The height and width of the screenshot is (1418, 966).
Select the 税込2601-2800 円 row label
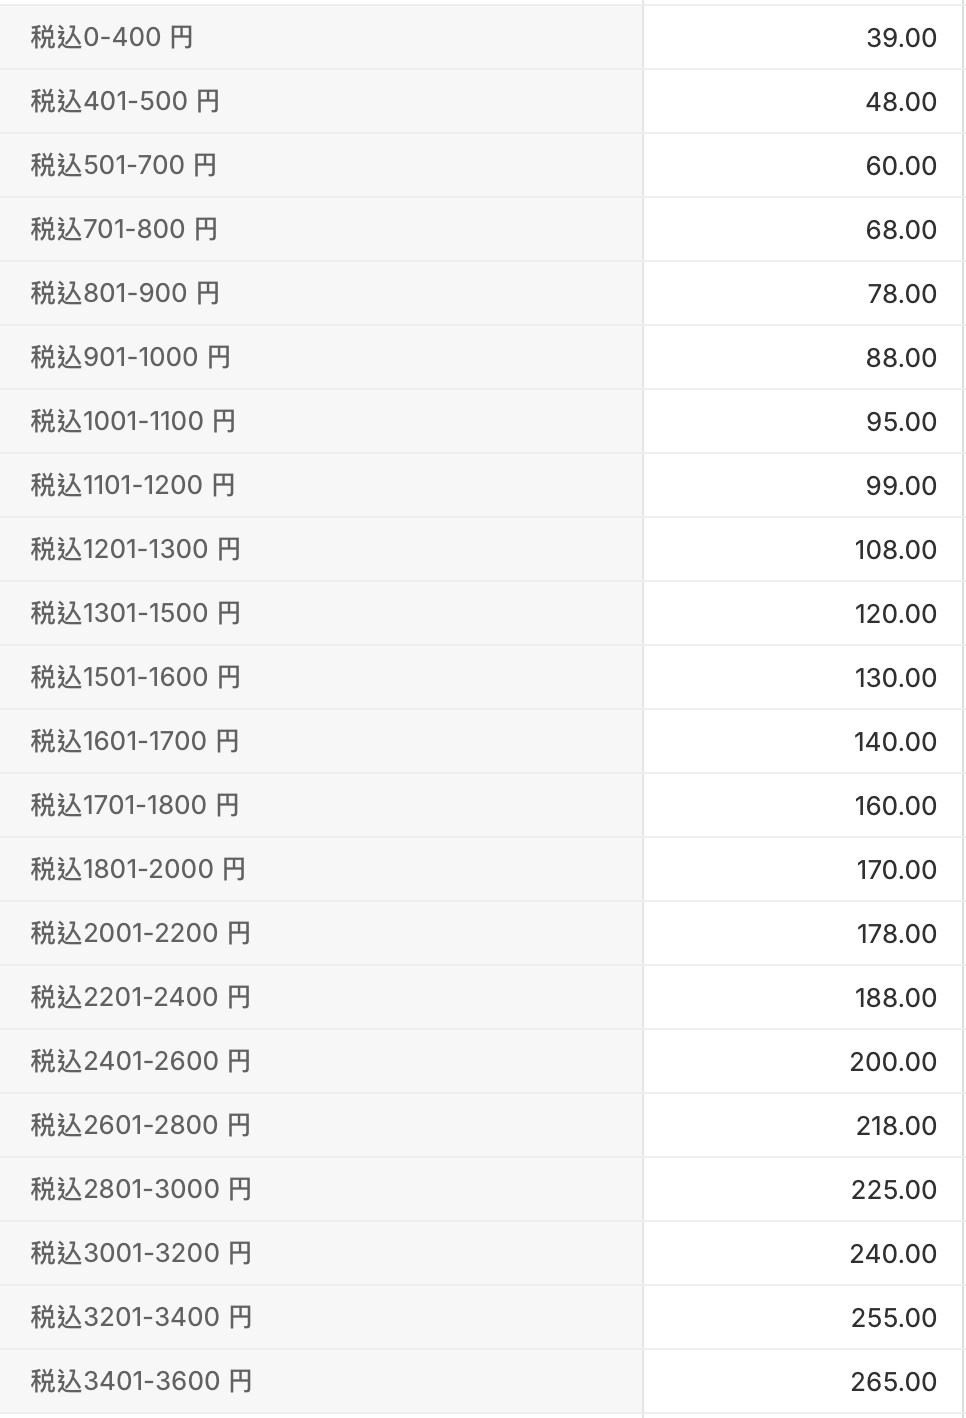tap(141, 1125)
